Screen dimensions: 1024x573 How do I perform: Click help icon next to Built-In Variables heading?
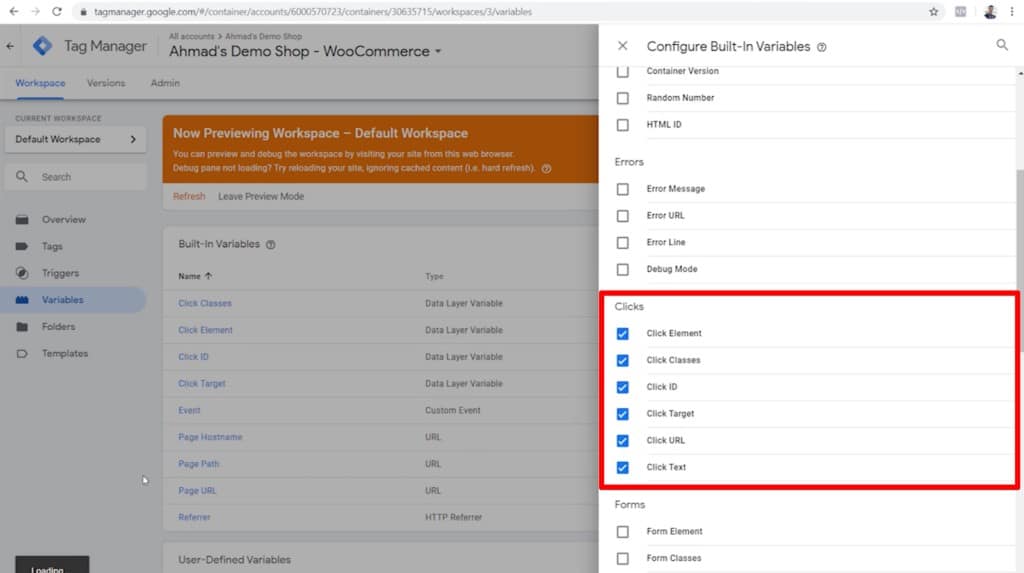[271, 244]
